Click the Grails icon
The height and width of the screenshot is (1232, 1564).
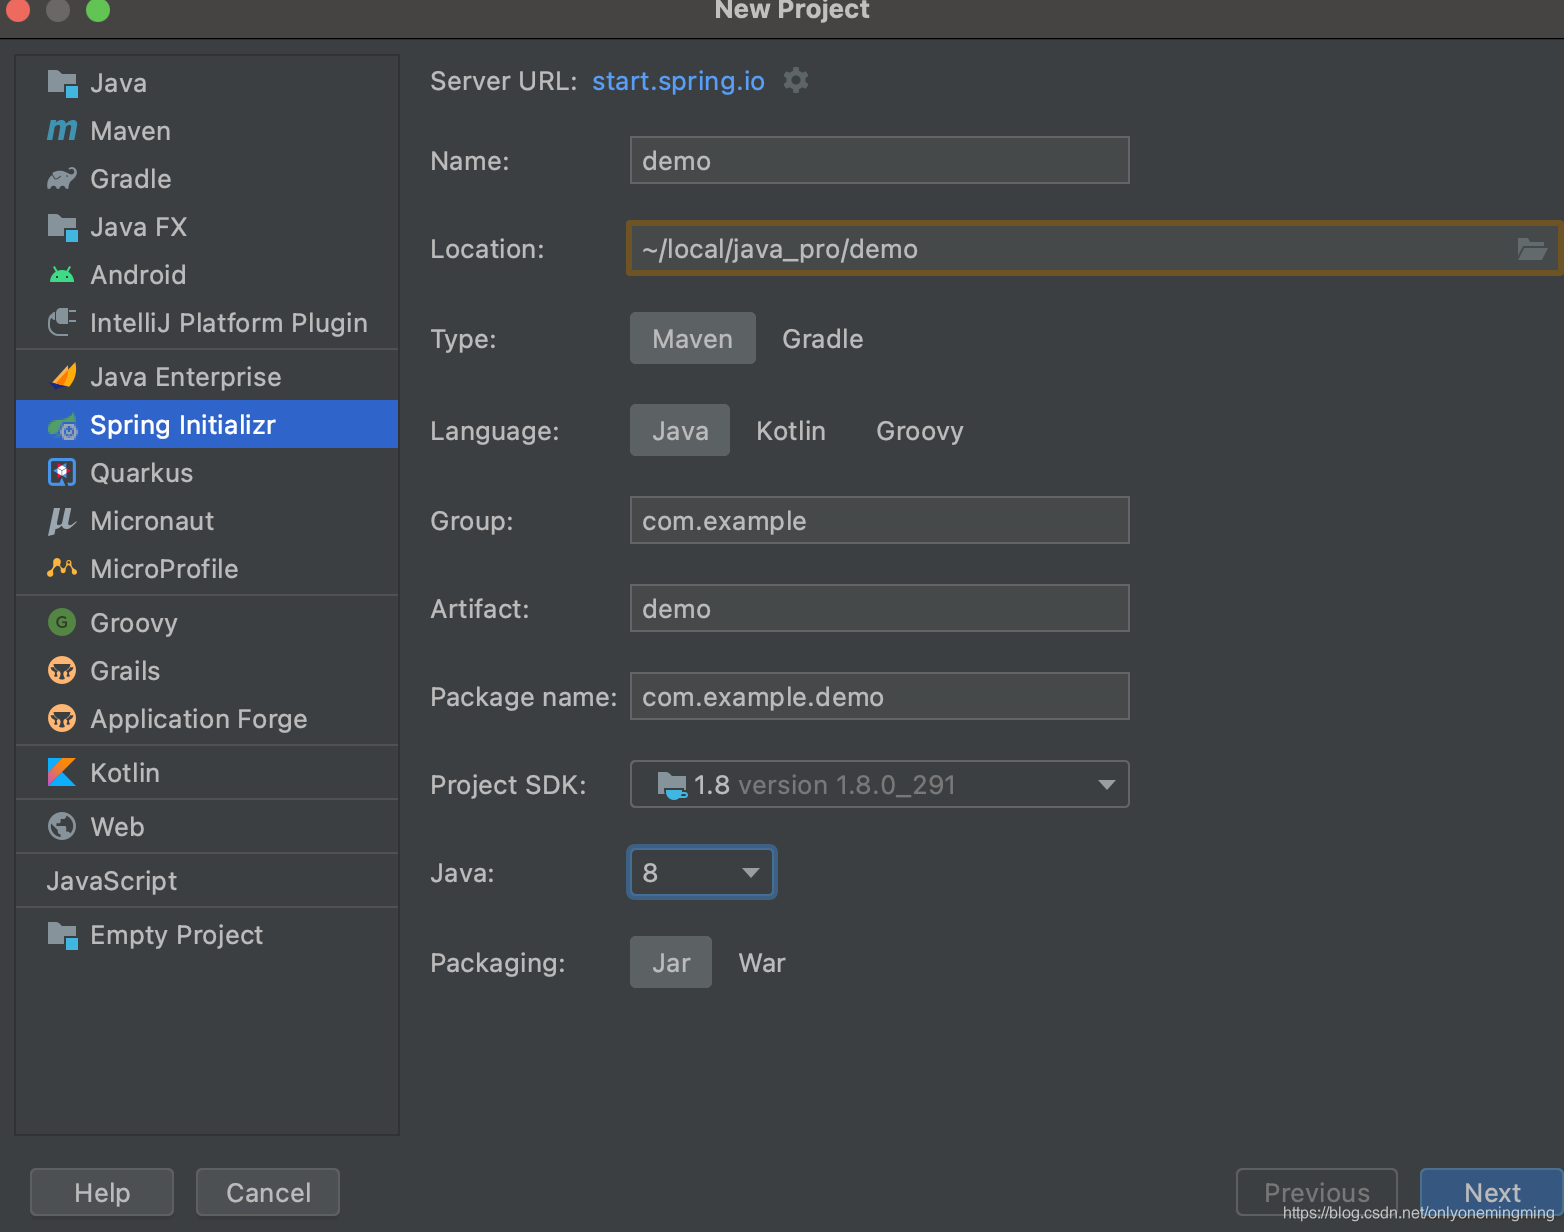pyautogui.click(x=62, y=670)
